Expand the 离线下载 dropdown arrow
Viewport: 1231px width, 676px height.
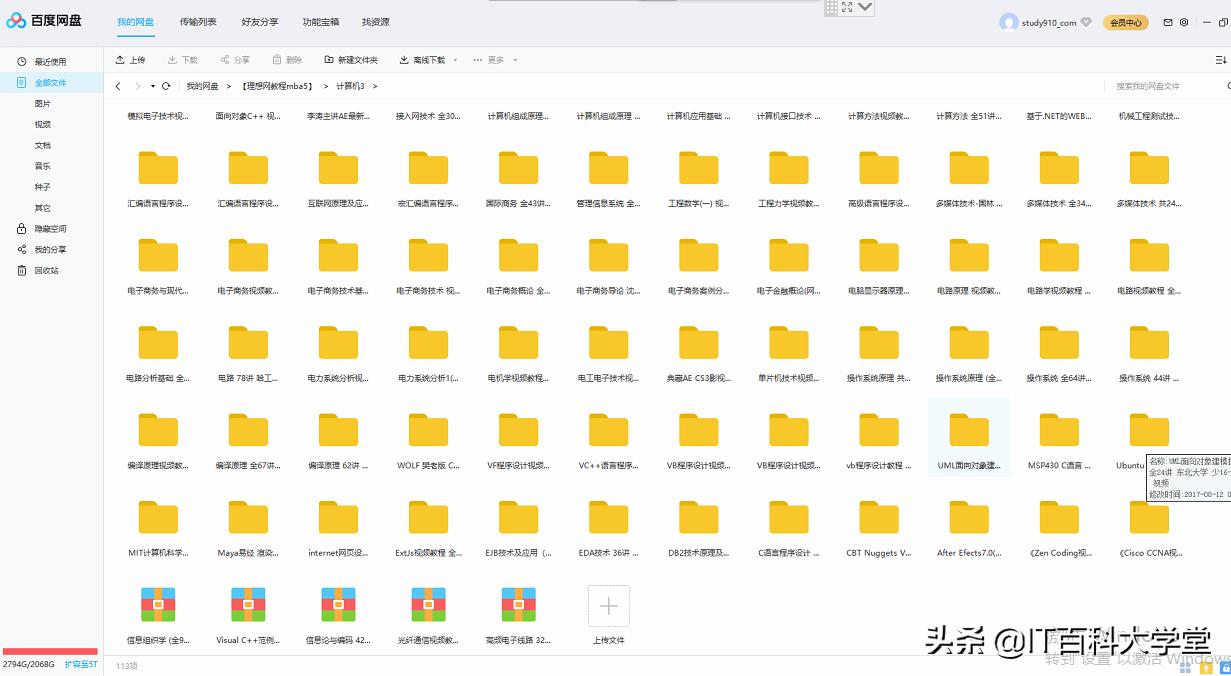455,60
